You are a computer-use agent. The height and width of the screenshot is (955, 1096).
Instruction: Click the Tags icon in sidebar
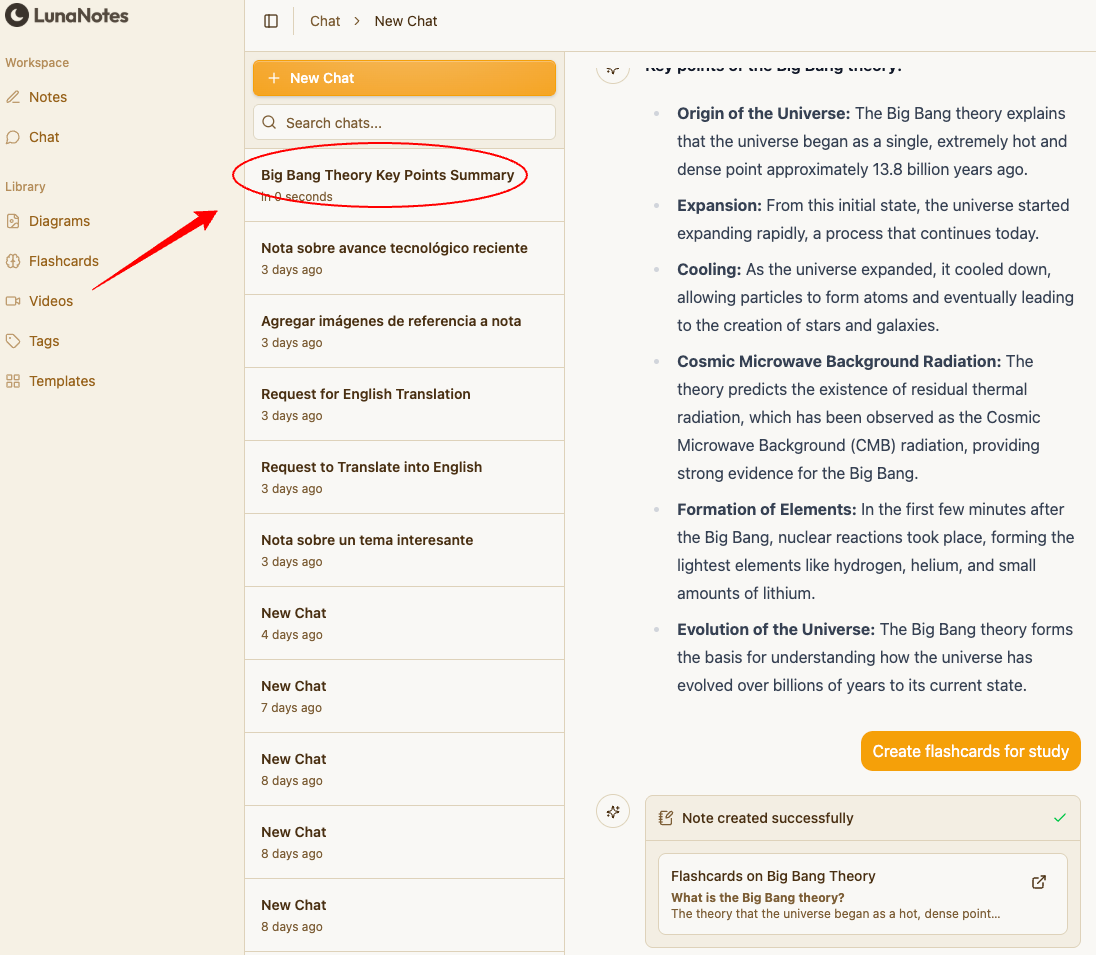(x=13, y=341)
